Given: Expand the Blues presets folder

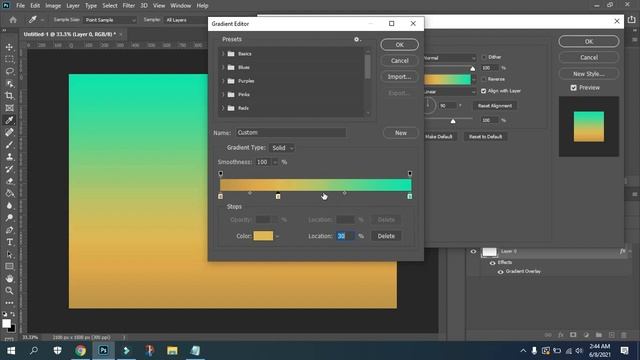Looking at the screenshot, I should click(x=223, y=67).
